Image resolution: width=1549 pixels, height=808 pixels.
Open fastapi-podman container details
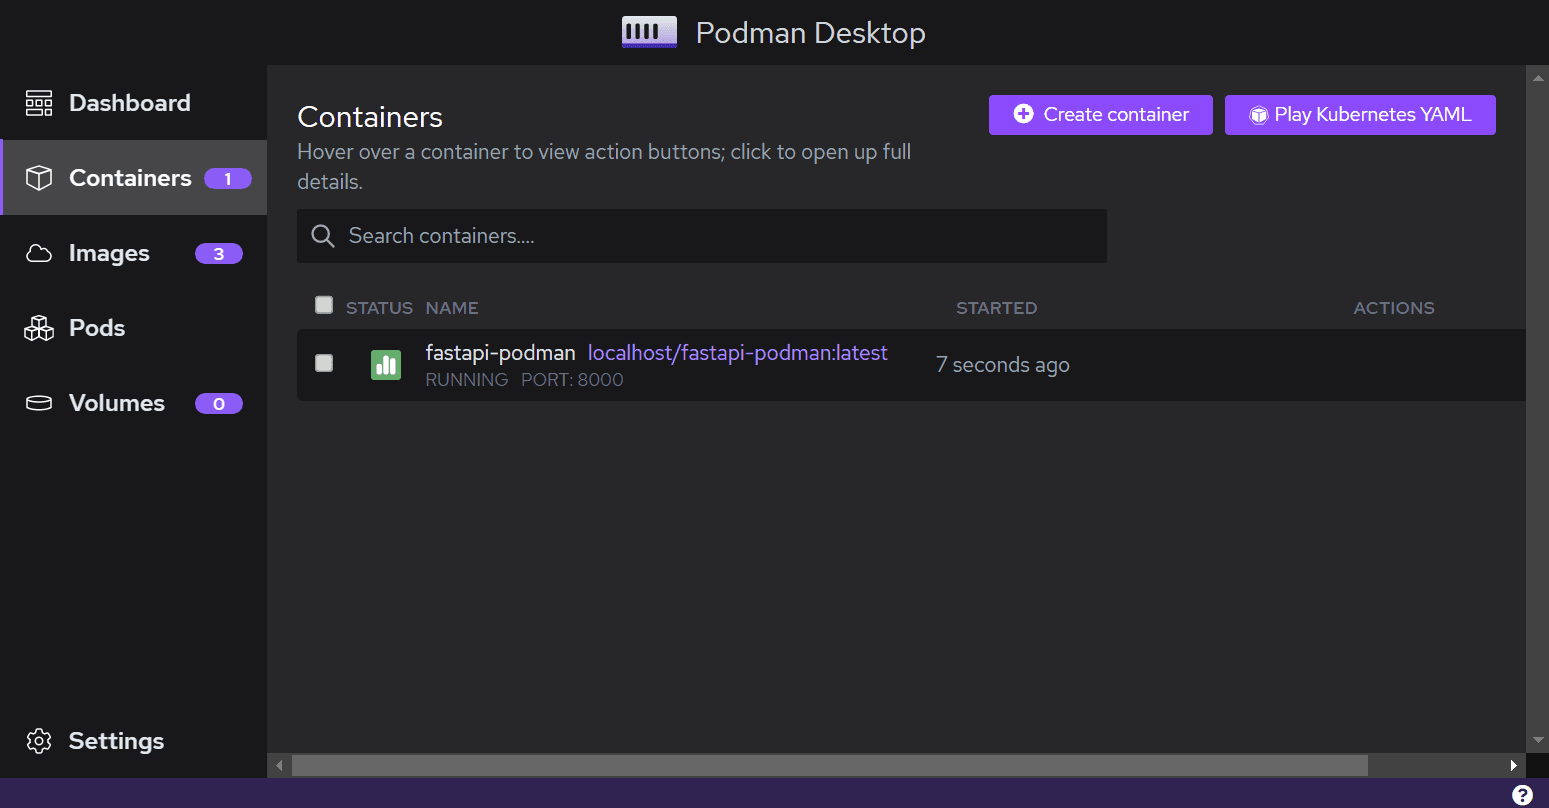(501, 353)
